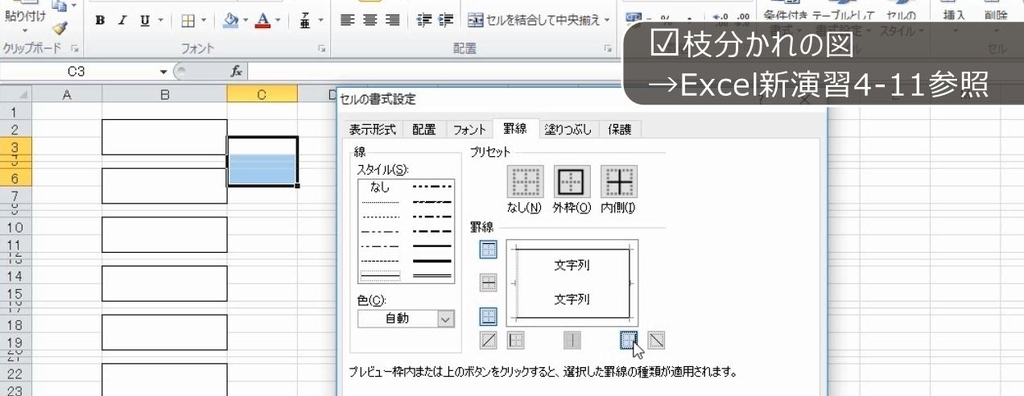Toggle the left border button

[x=517, y=340]
